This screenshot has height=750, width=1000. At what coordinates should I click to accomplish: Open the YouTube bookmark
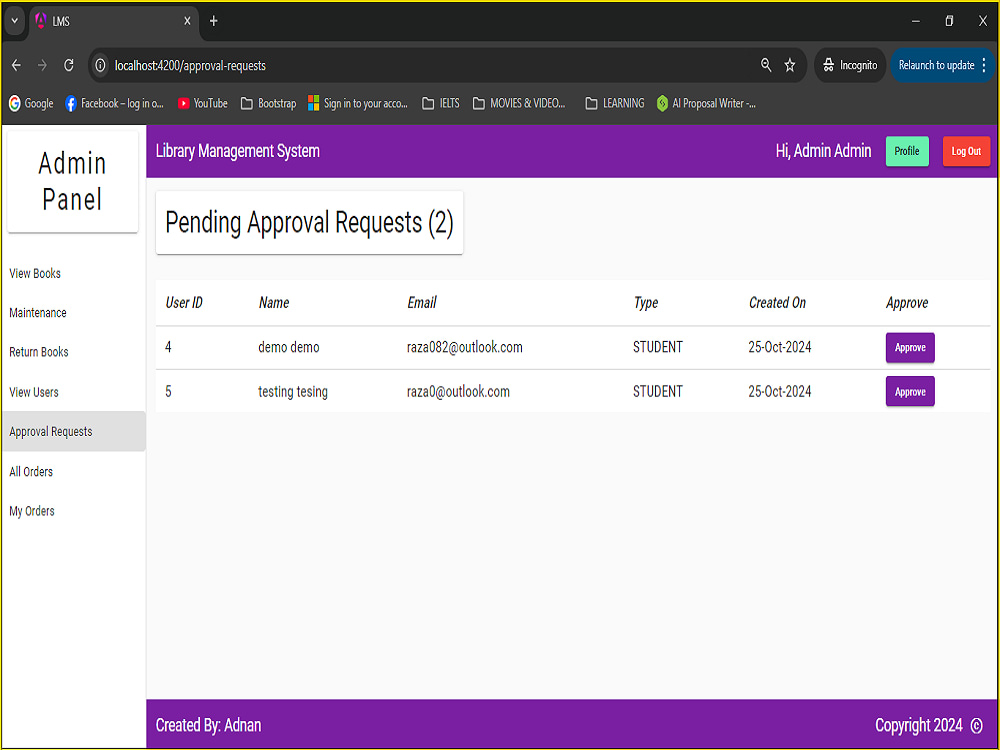click(202, 103)
